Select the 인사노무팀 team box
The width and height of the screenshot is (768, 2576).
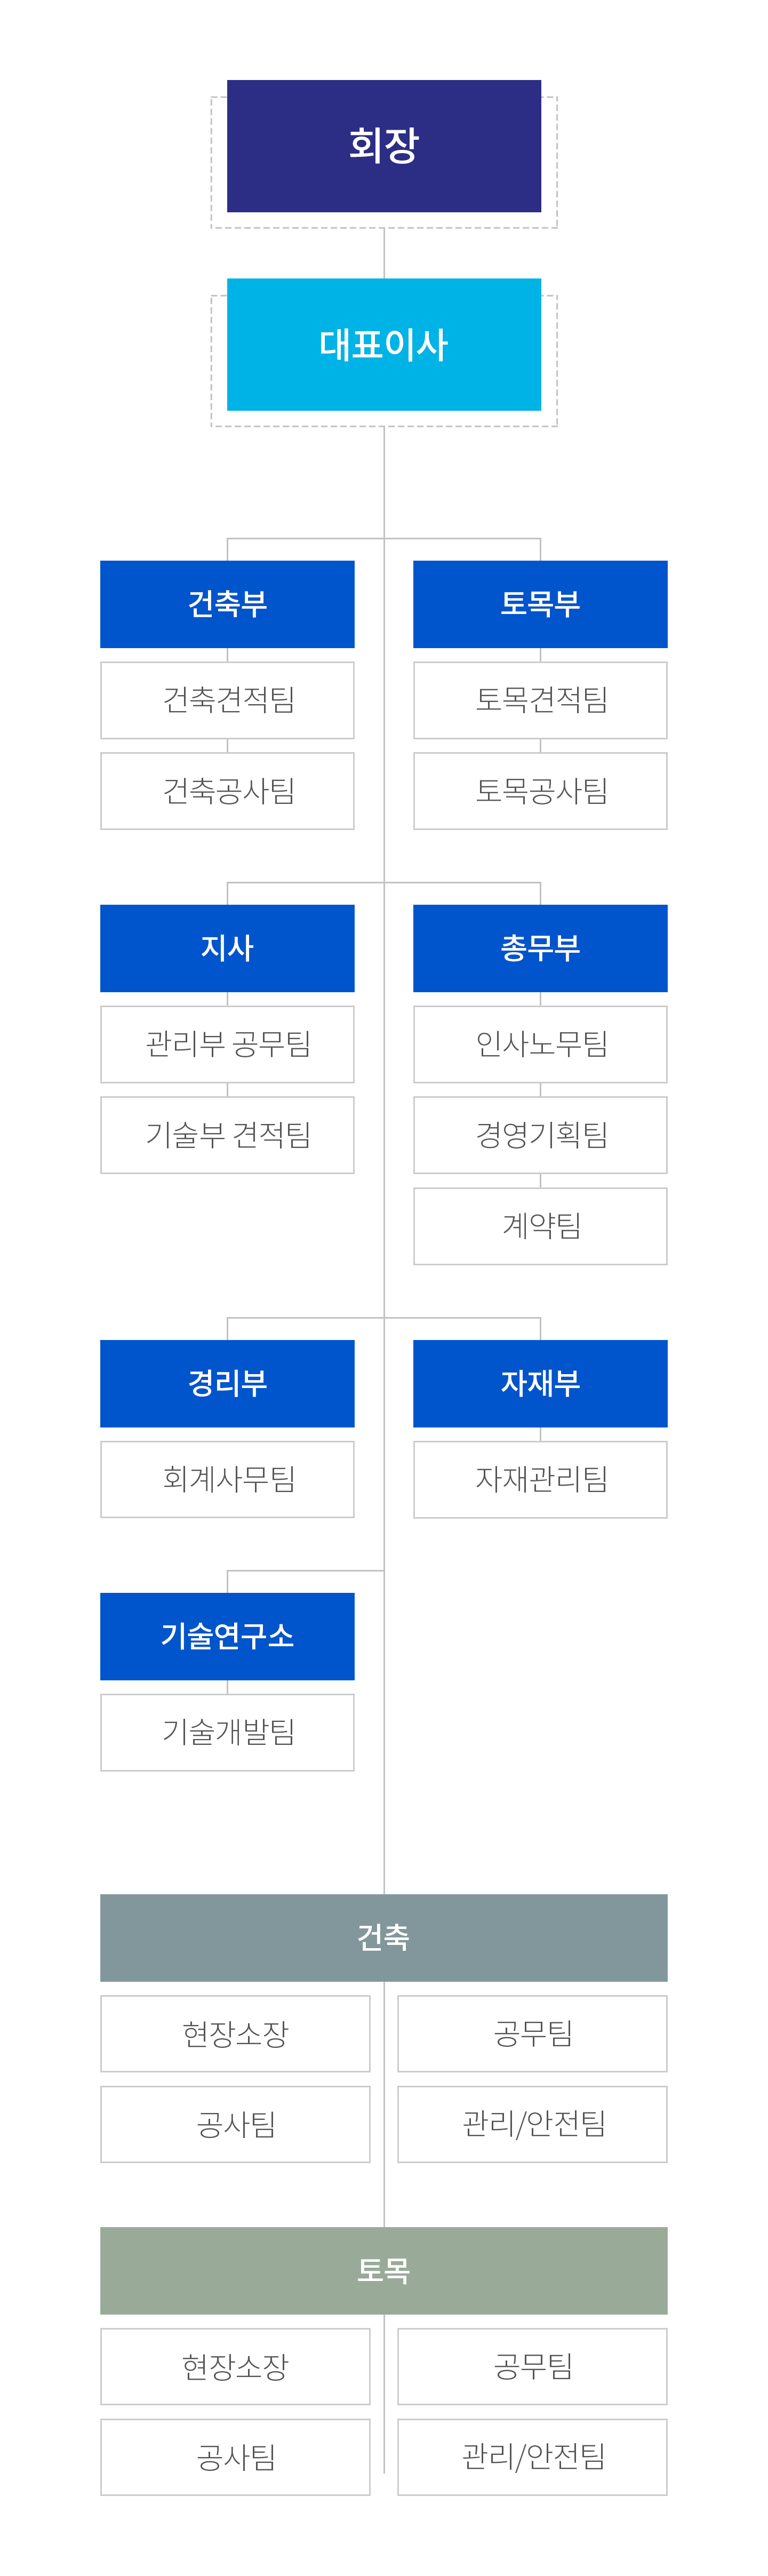(x=540, y=1044)
